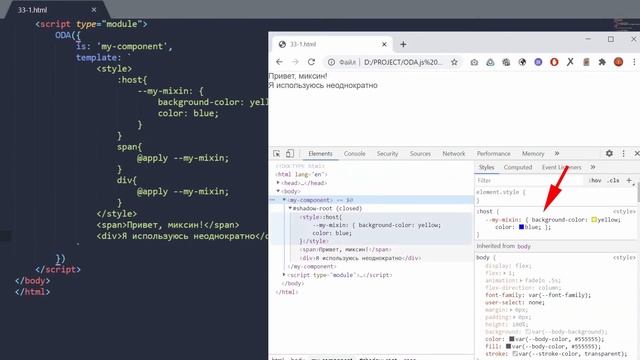The image size is (640, 360).
Task: Close the 33-1.html editor tab
Action: pyautogui.click(x=94, y=10)
